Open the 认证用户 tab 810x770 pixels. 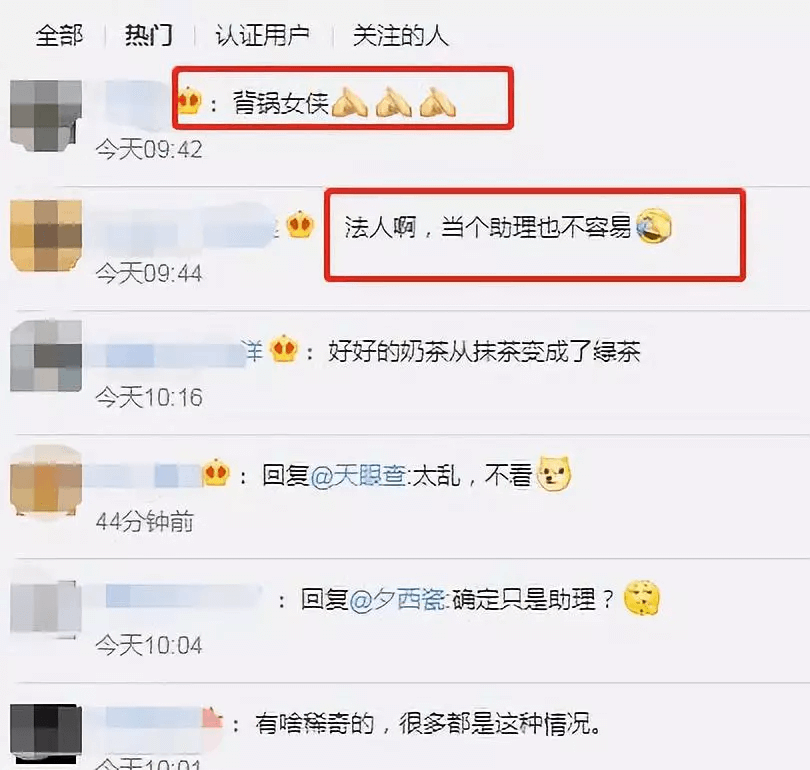pos(262,36)
